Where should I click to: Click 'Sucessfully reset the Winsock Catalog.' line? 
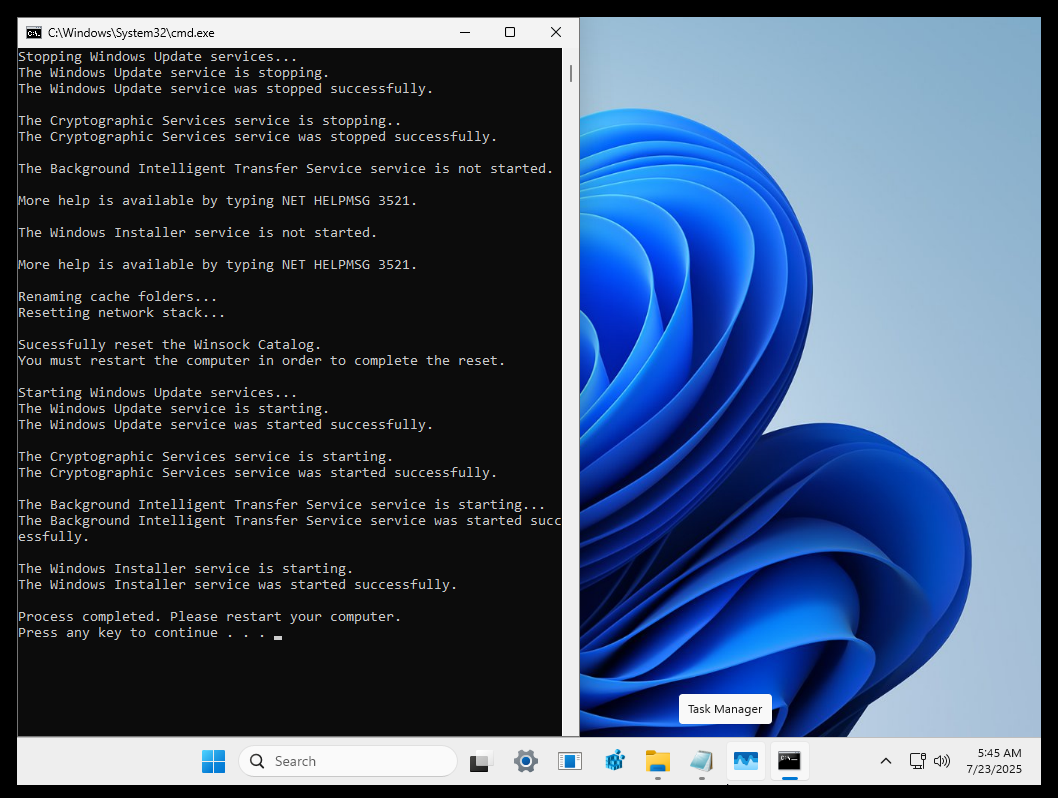[169, 345]
